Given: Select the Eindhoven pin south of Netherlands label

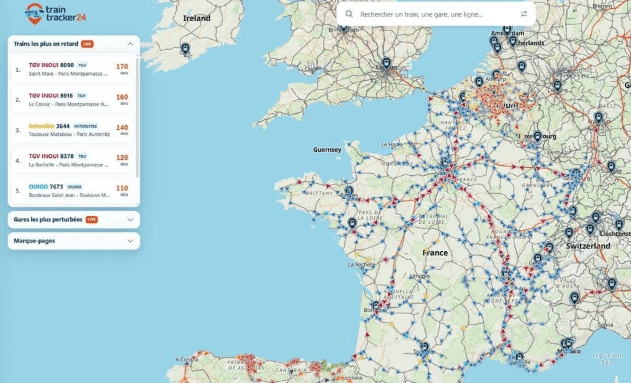Looking at the screenshot, I should 522,66.
